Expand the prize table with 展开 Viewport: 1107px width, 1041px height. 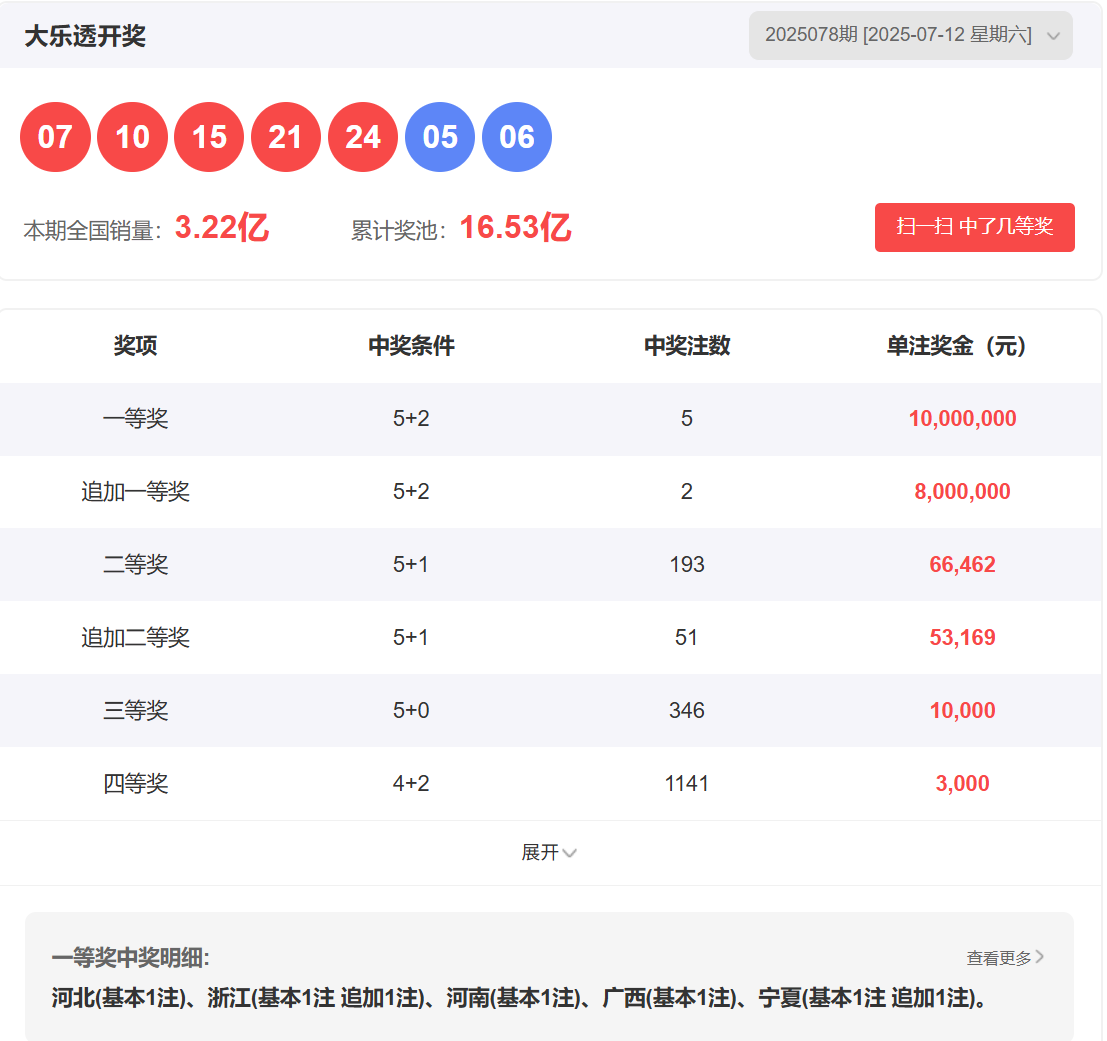[549, 853]
